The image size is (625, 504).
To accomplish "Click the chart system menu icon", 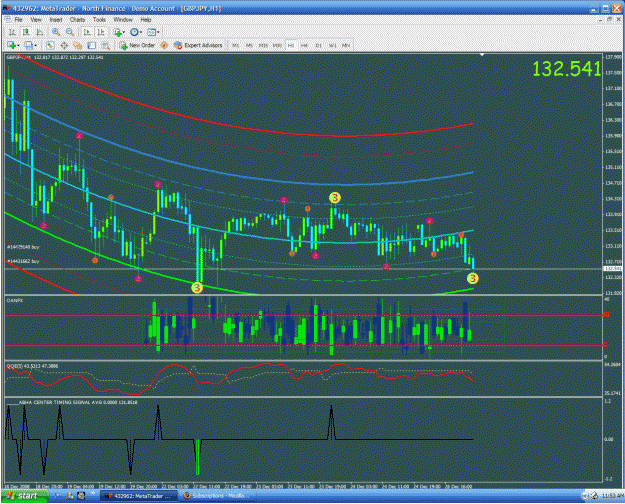I will 8,20.
